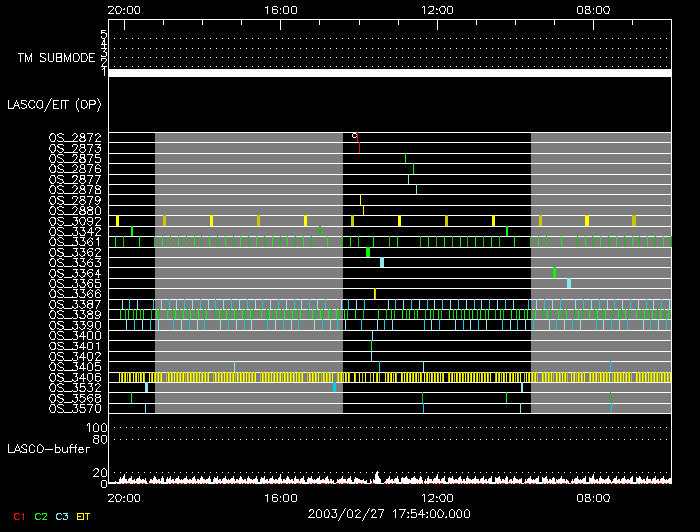Click the top 16:00 time axis label
Image resolution: width=700 pixels, height=532 pixels.
click(280, 10)
